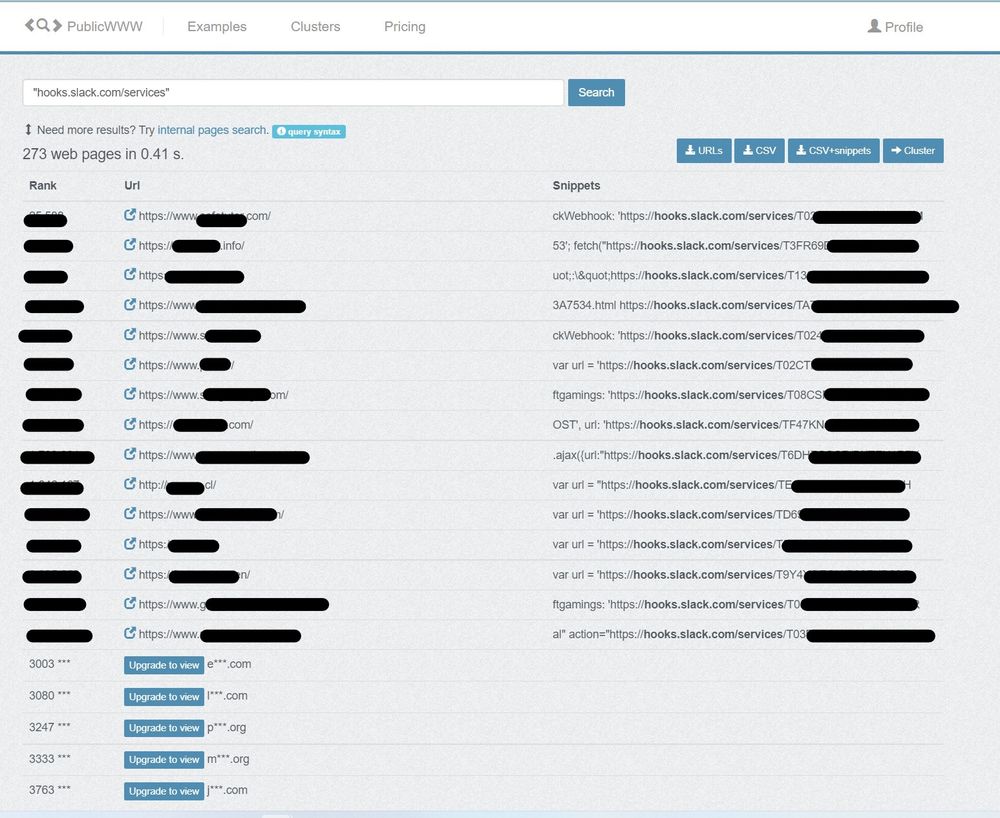Click Upgrade to view for rank 3080
The width and height of the screenshot is (1000, 818).
click(164, 697)
